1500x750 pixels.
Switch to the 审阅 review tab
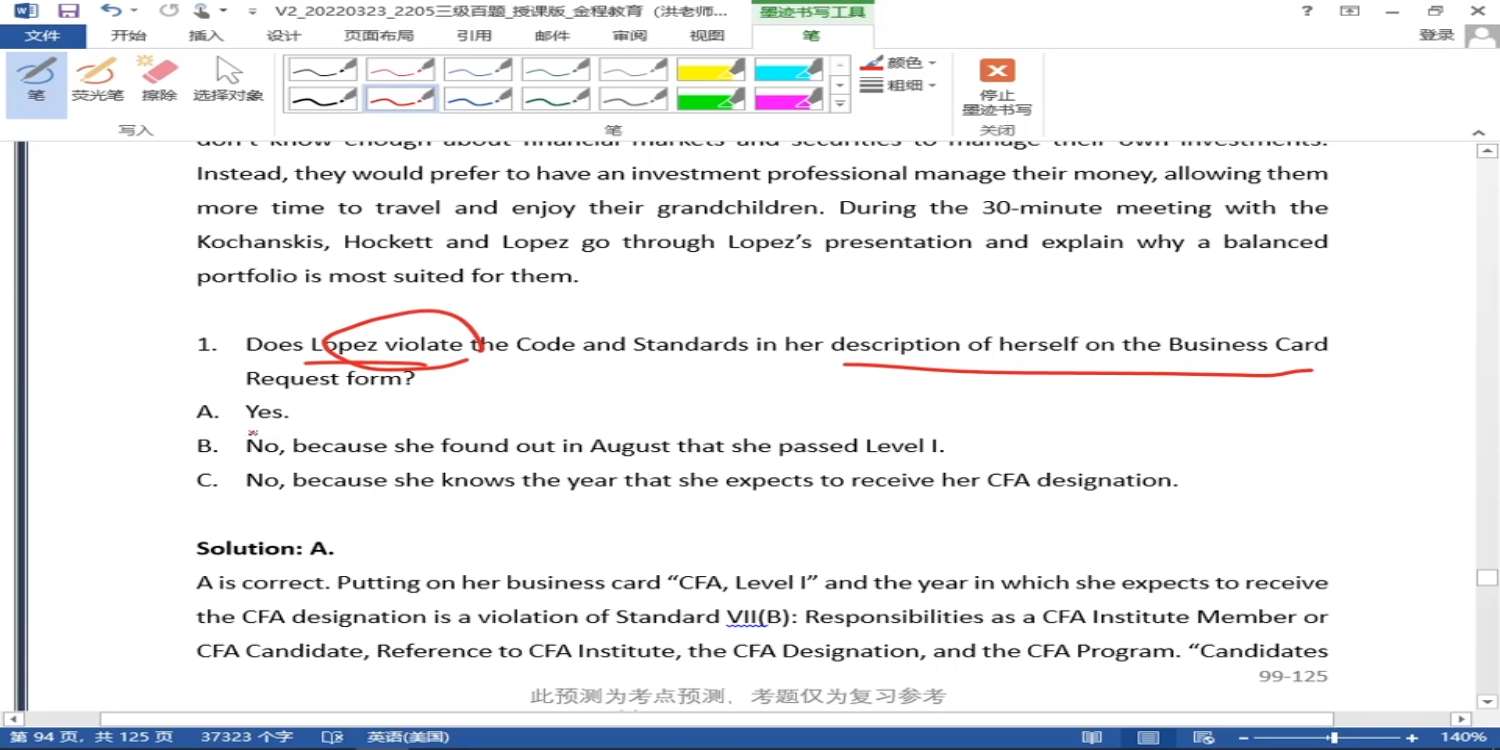630,36
